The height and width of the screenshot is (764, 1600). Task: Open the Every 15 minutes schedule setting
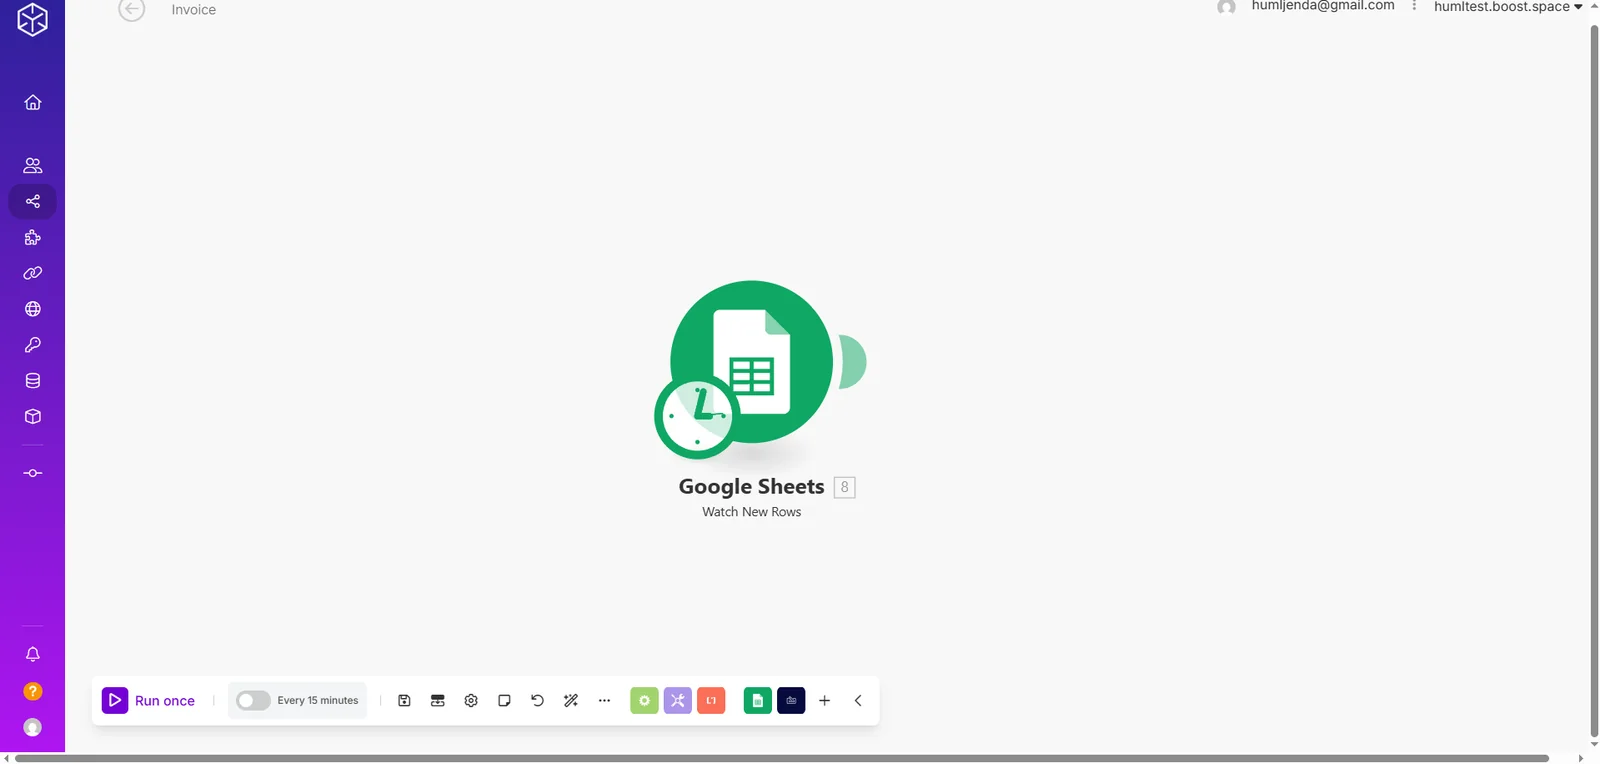318,701
